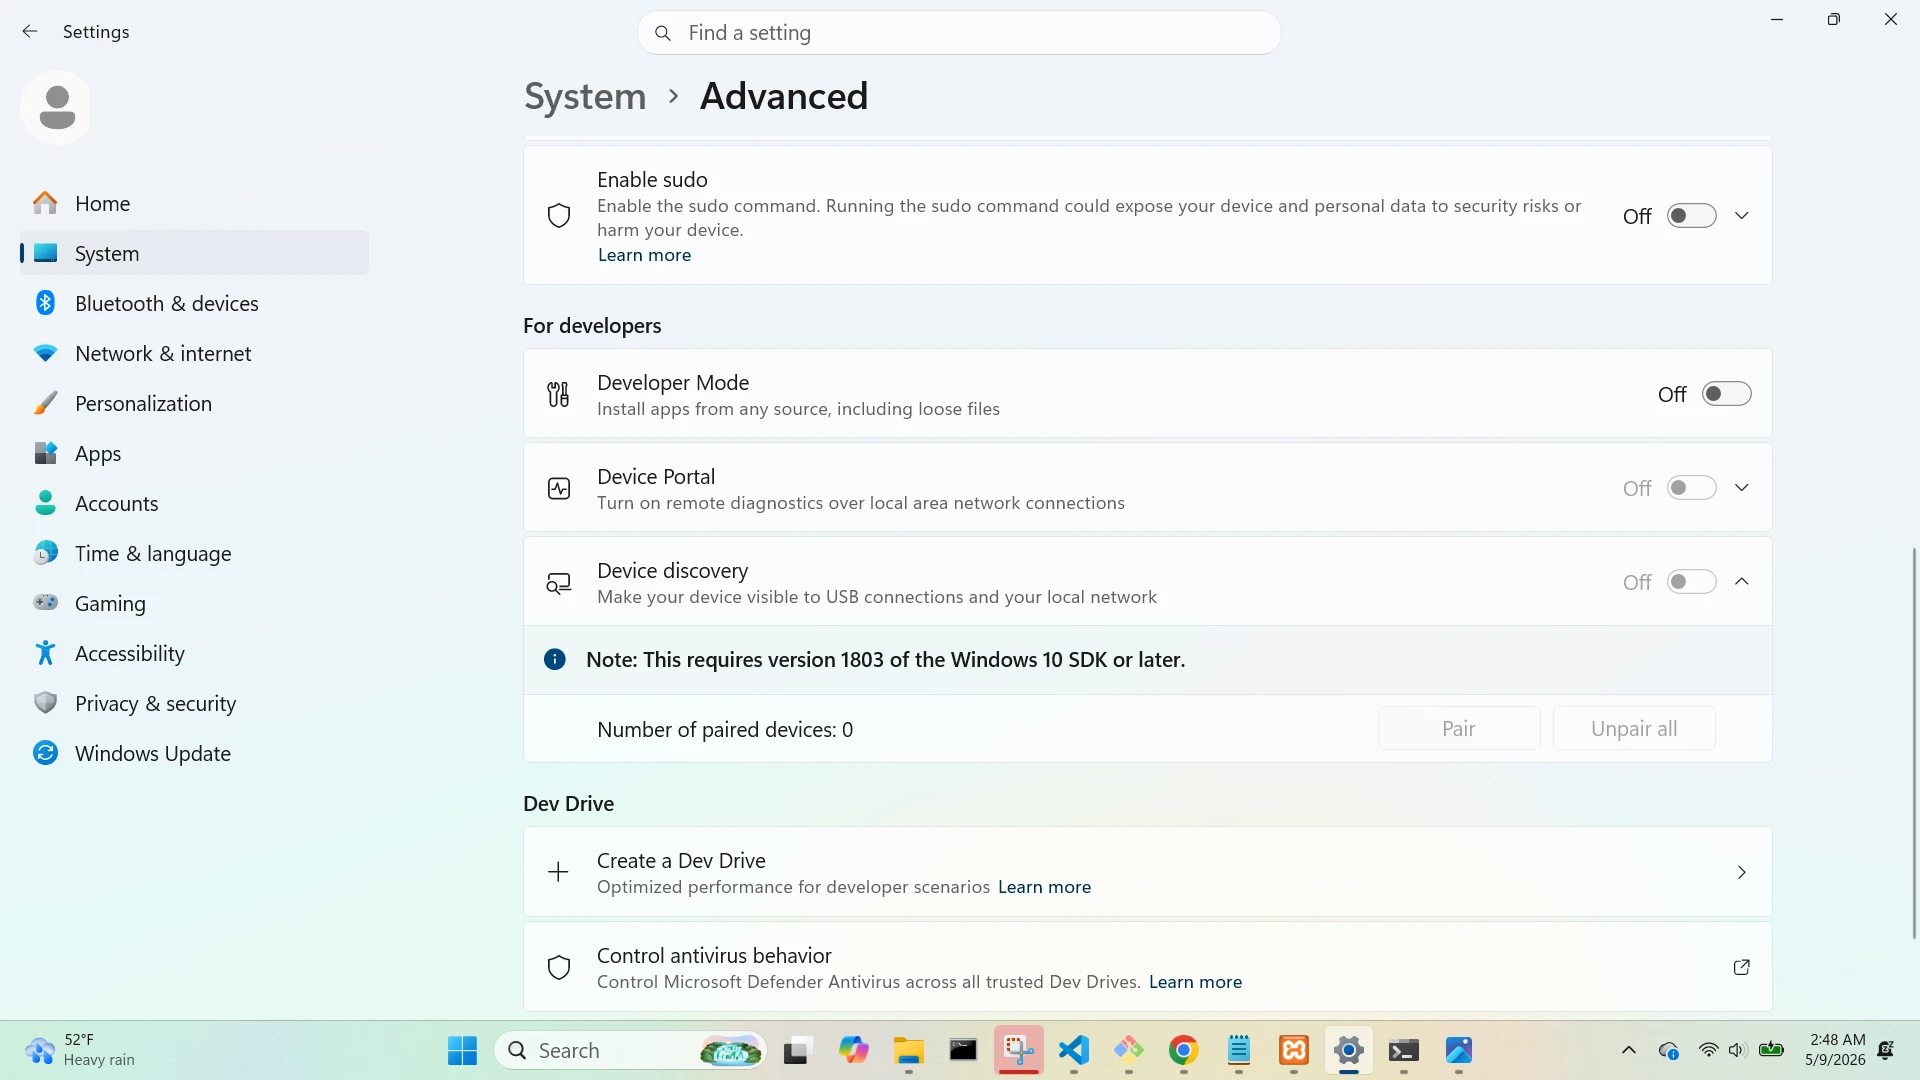Open the weather widget showing Heavy rain

click(82, 1051)
